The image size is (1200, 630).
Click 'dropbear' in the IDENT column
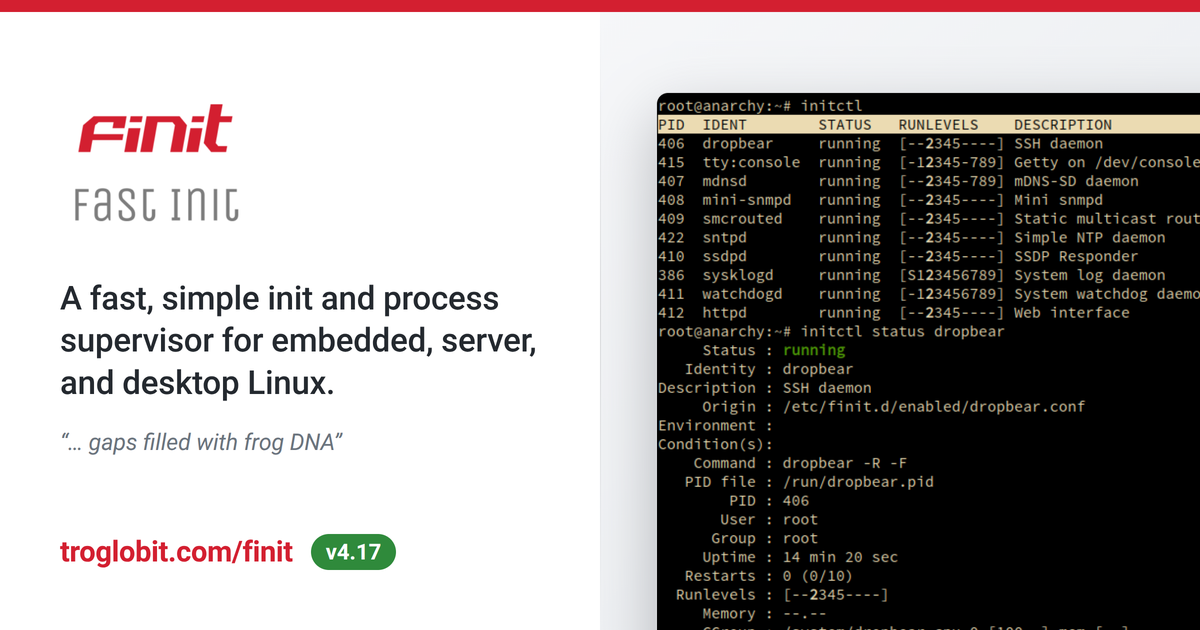coord(738,144)
